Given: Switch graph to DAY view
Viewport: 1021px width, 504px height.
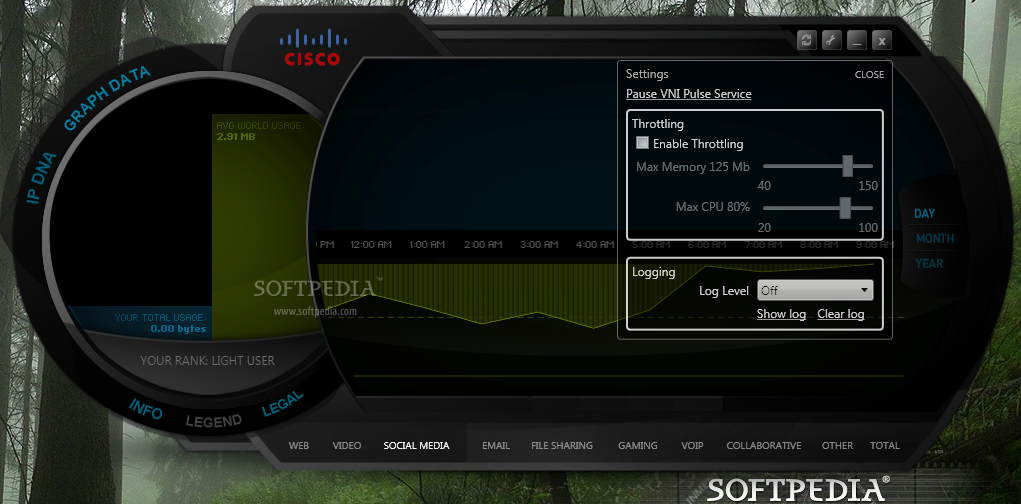Looking at the screenshot, I should point(924,214).
